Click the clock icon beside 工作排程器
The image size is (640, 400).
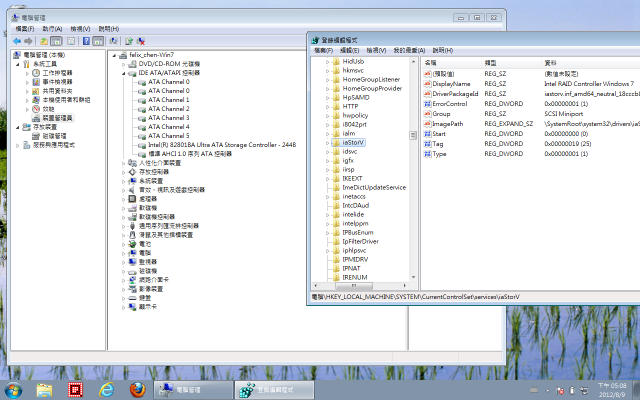click(x=36, y=73)
